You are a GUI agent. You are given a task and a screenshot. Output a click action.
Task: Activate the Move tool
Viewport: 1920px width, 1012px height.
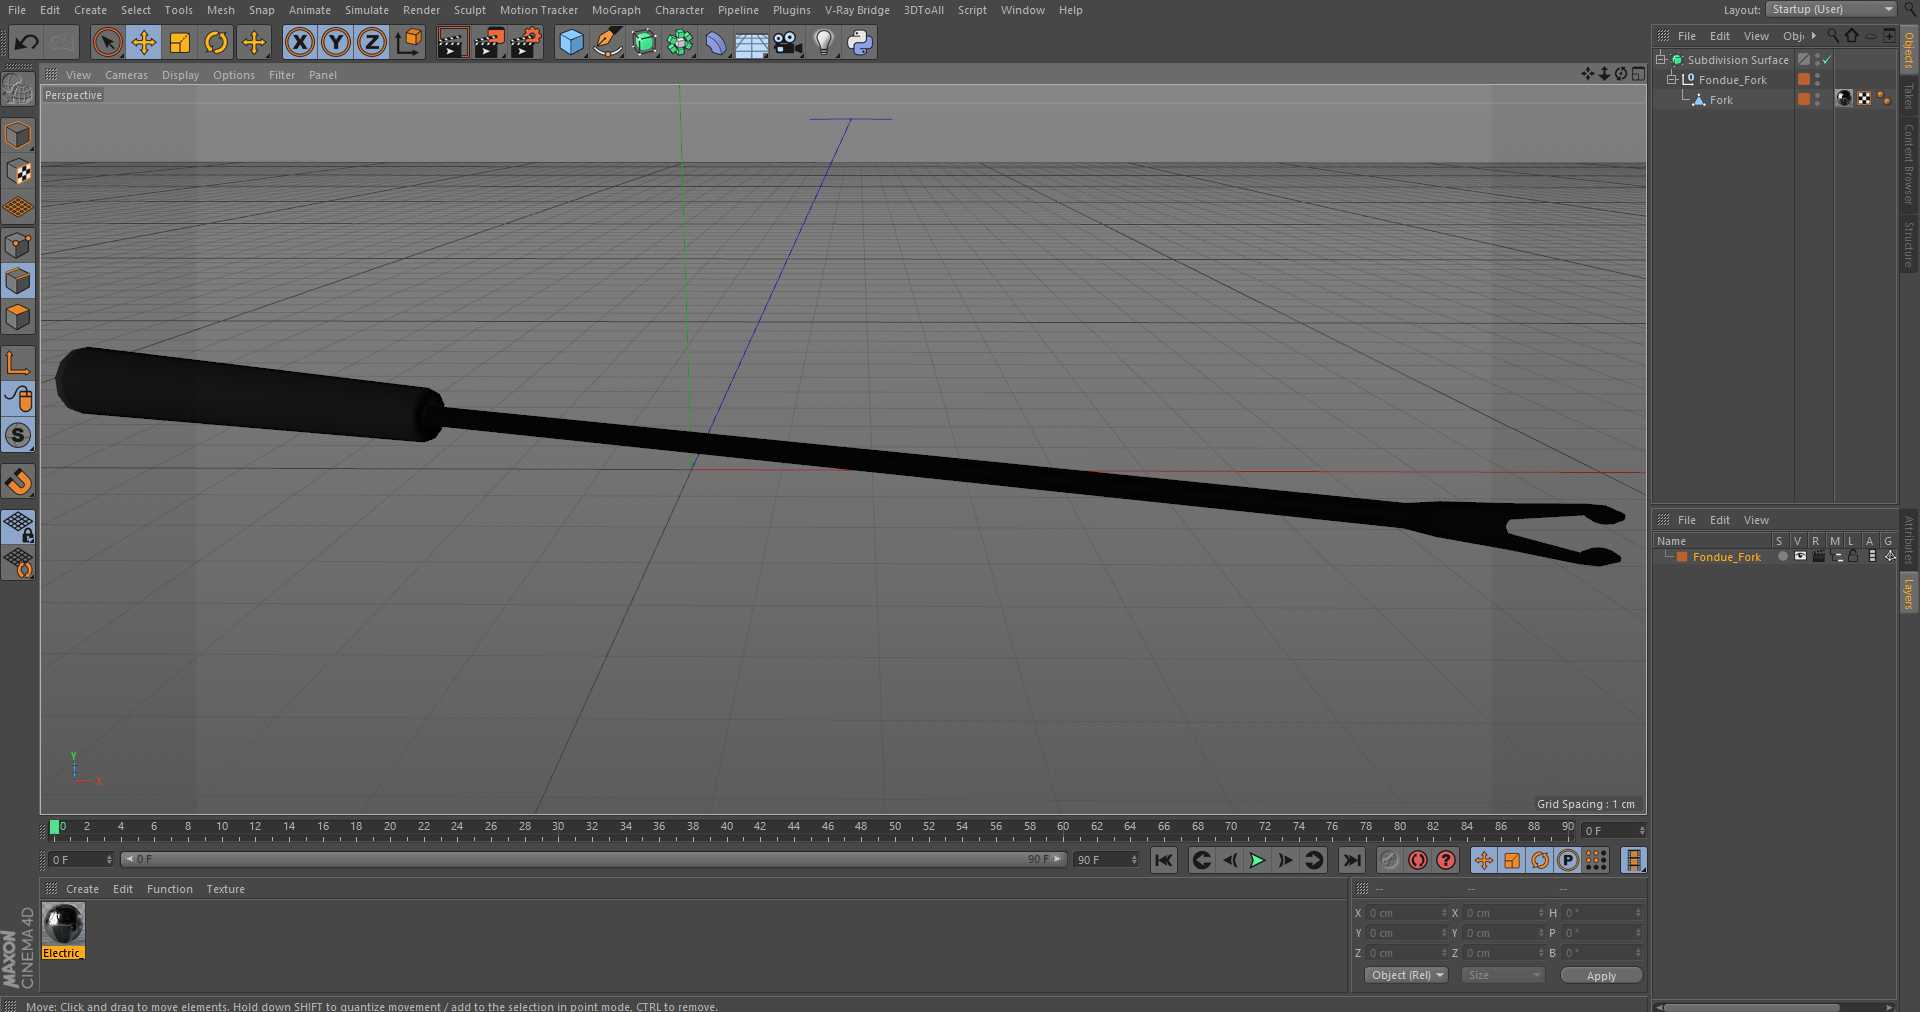(x=144, y=42)
